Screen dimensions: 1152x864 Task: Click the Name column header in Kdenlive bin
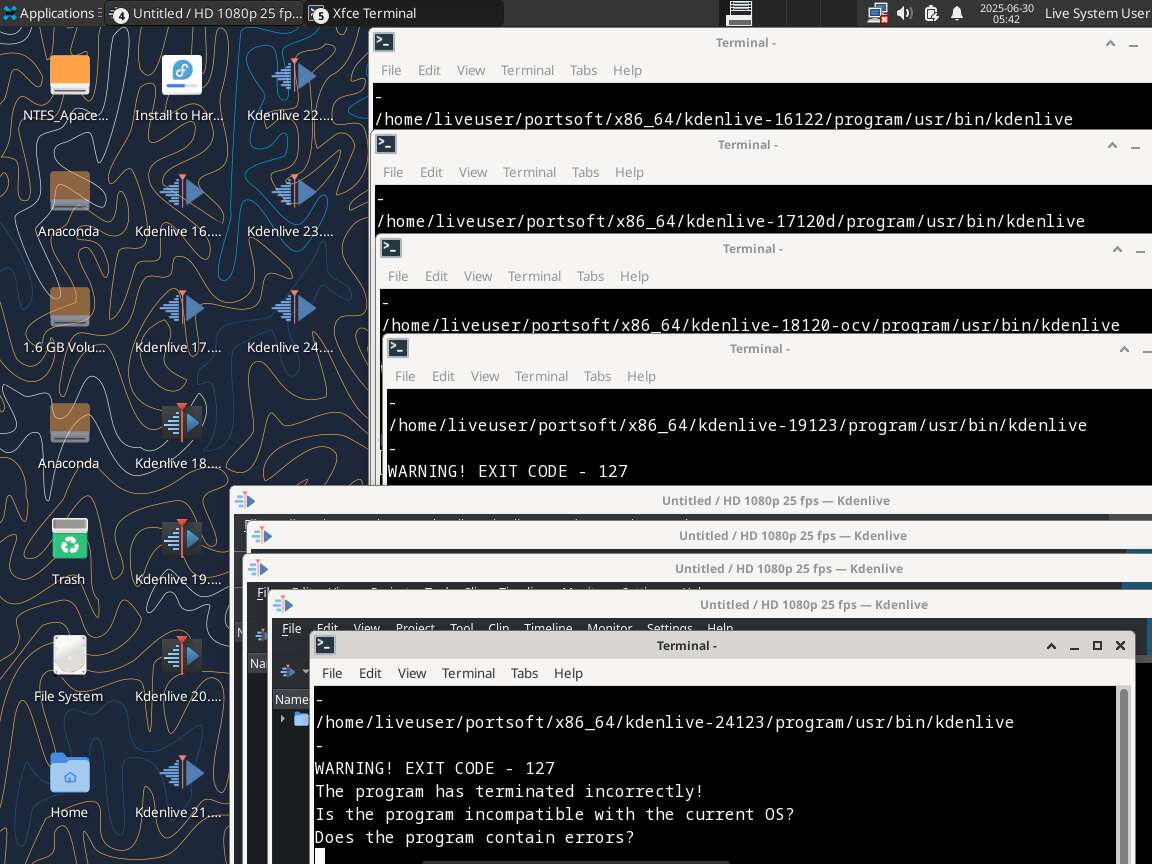coord(292,699)
